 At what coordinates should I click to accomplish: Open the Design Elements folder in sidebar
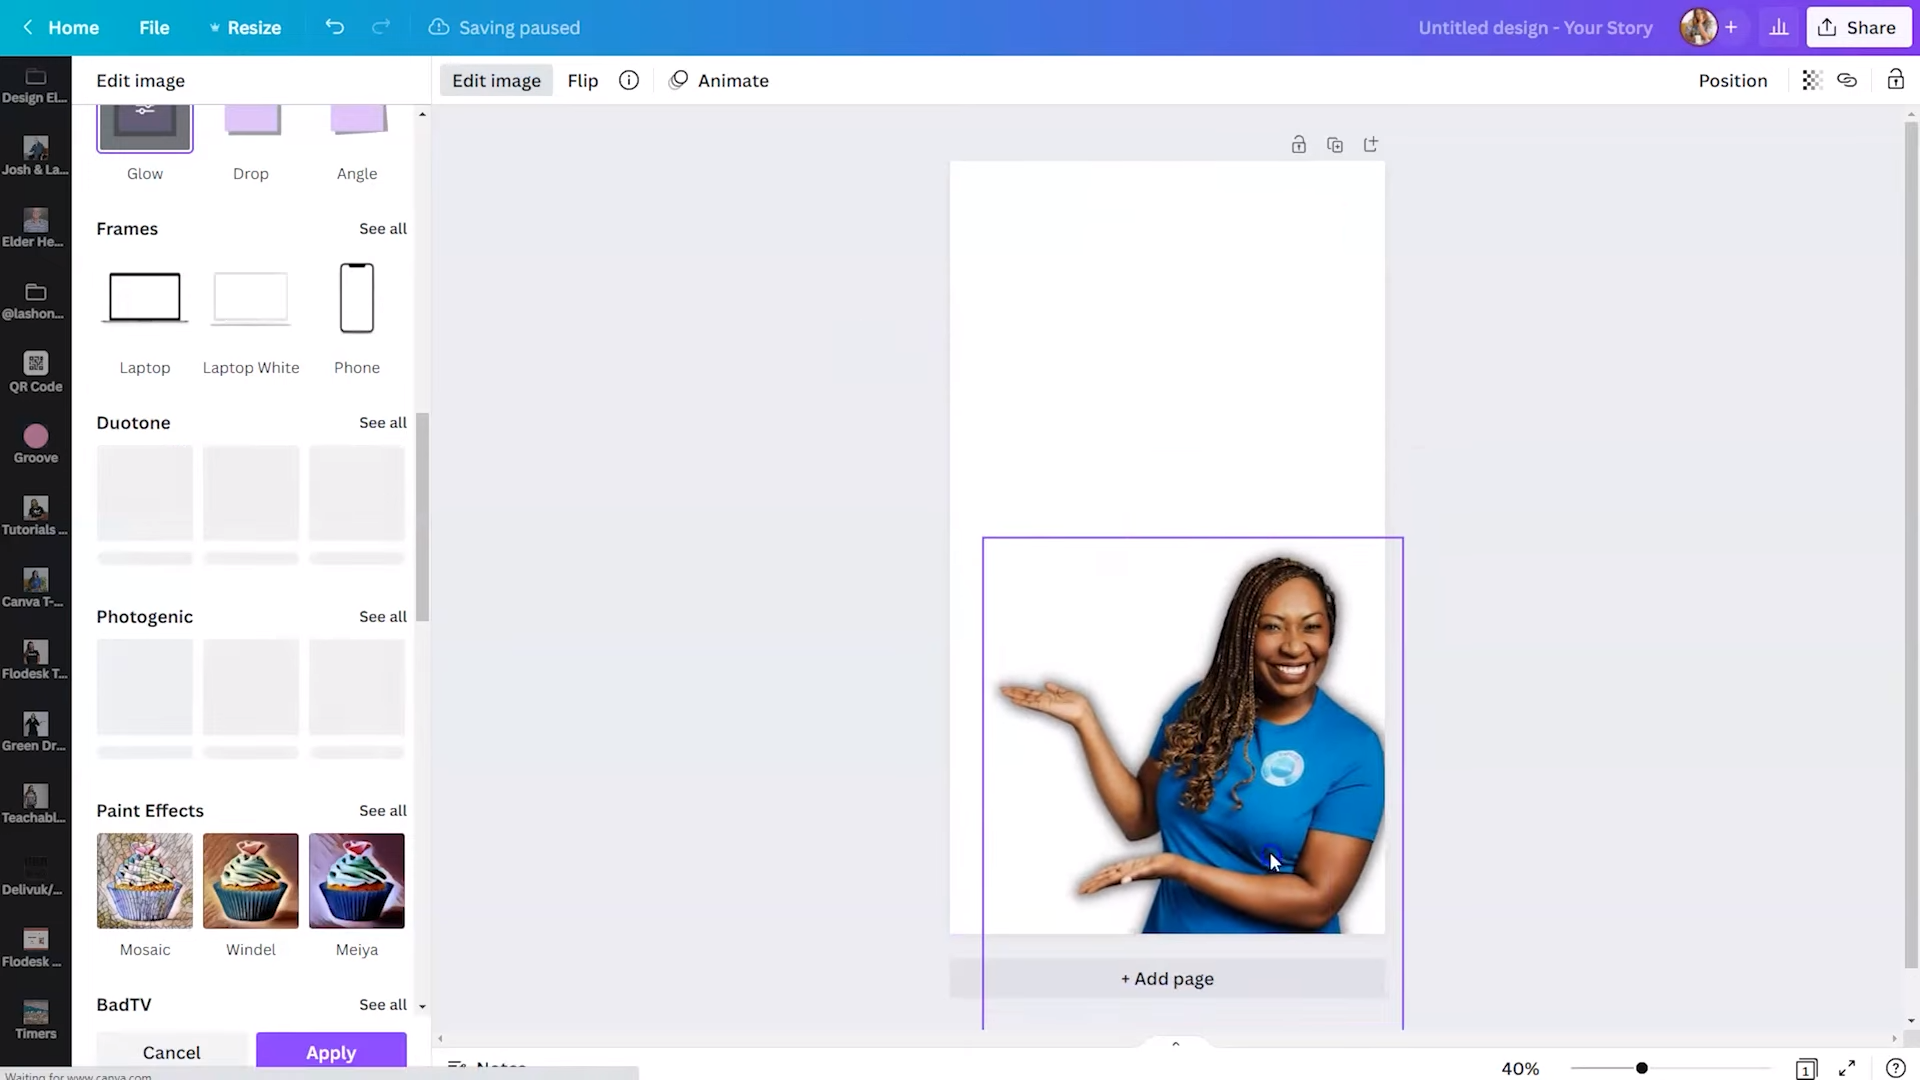[x=35, y=84]
